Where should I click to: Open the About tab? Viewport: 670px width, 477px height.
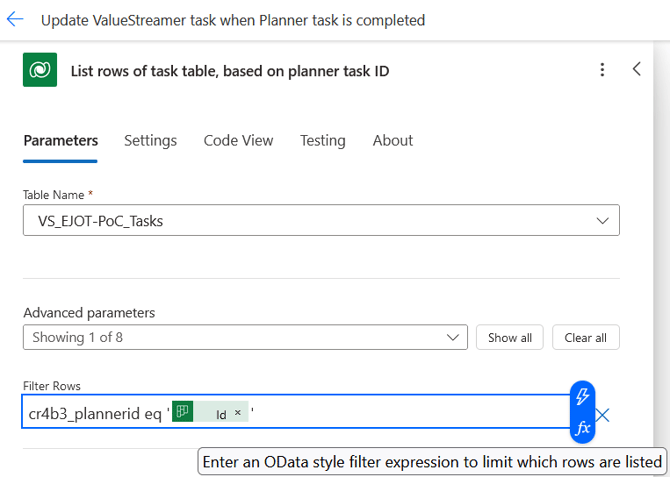[392, 141]
